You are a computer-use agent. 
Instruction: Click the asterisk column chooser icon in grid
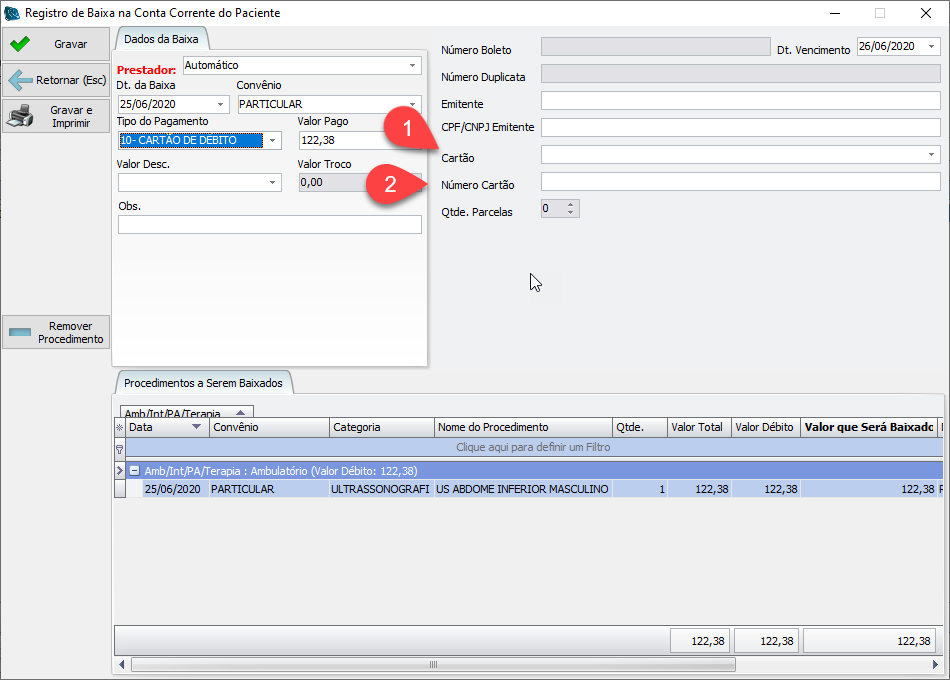click(120, 428)
